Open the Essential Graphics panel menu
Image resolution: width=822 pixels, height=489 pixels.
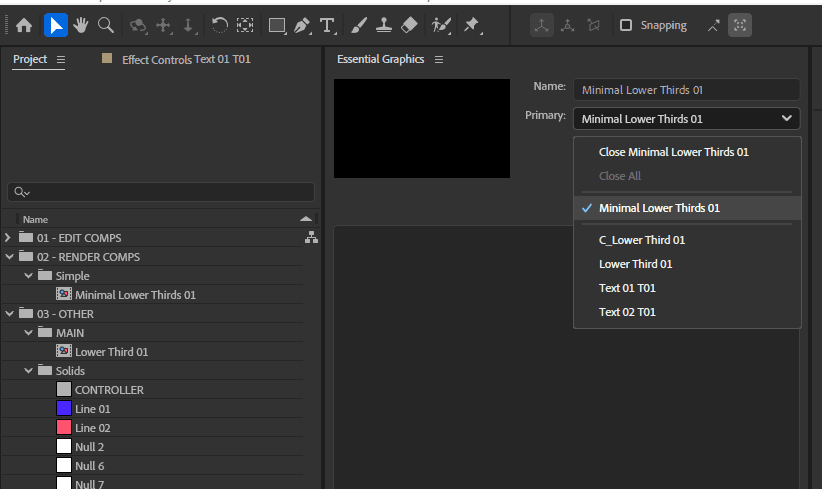[x=439, y=60]
